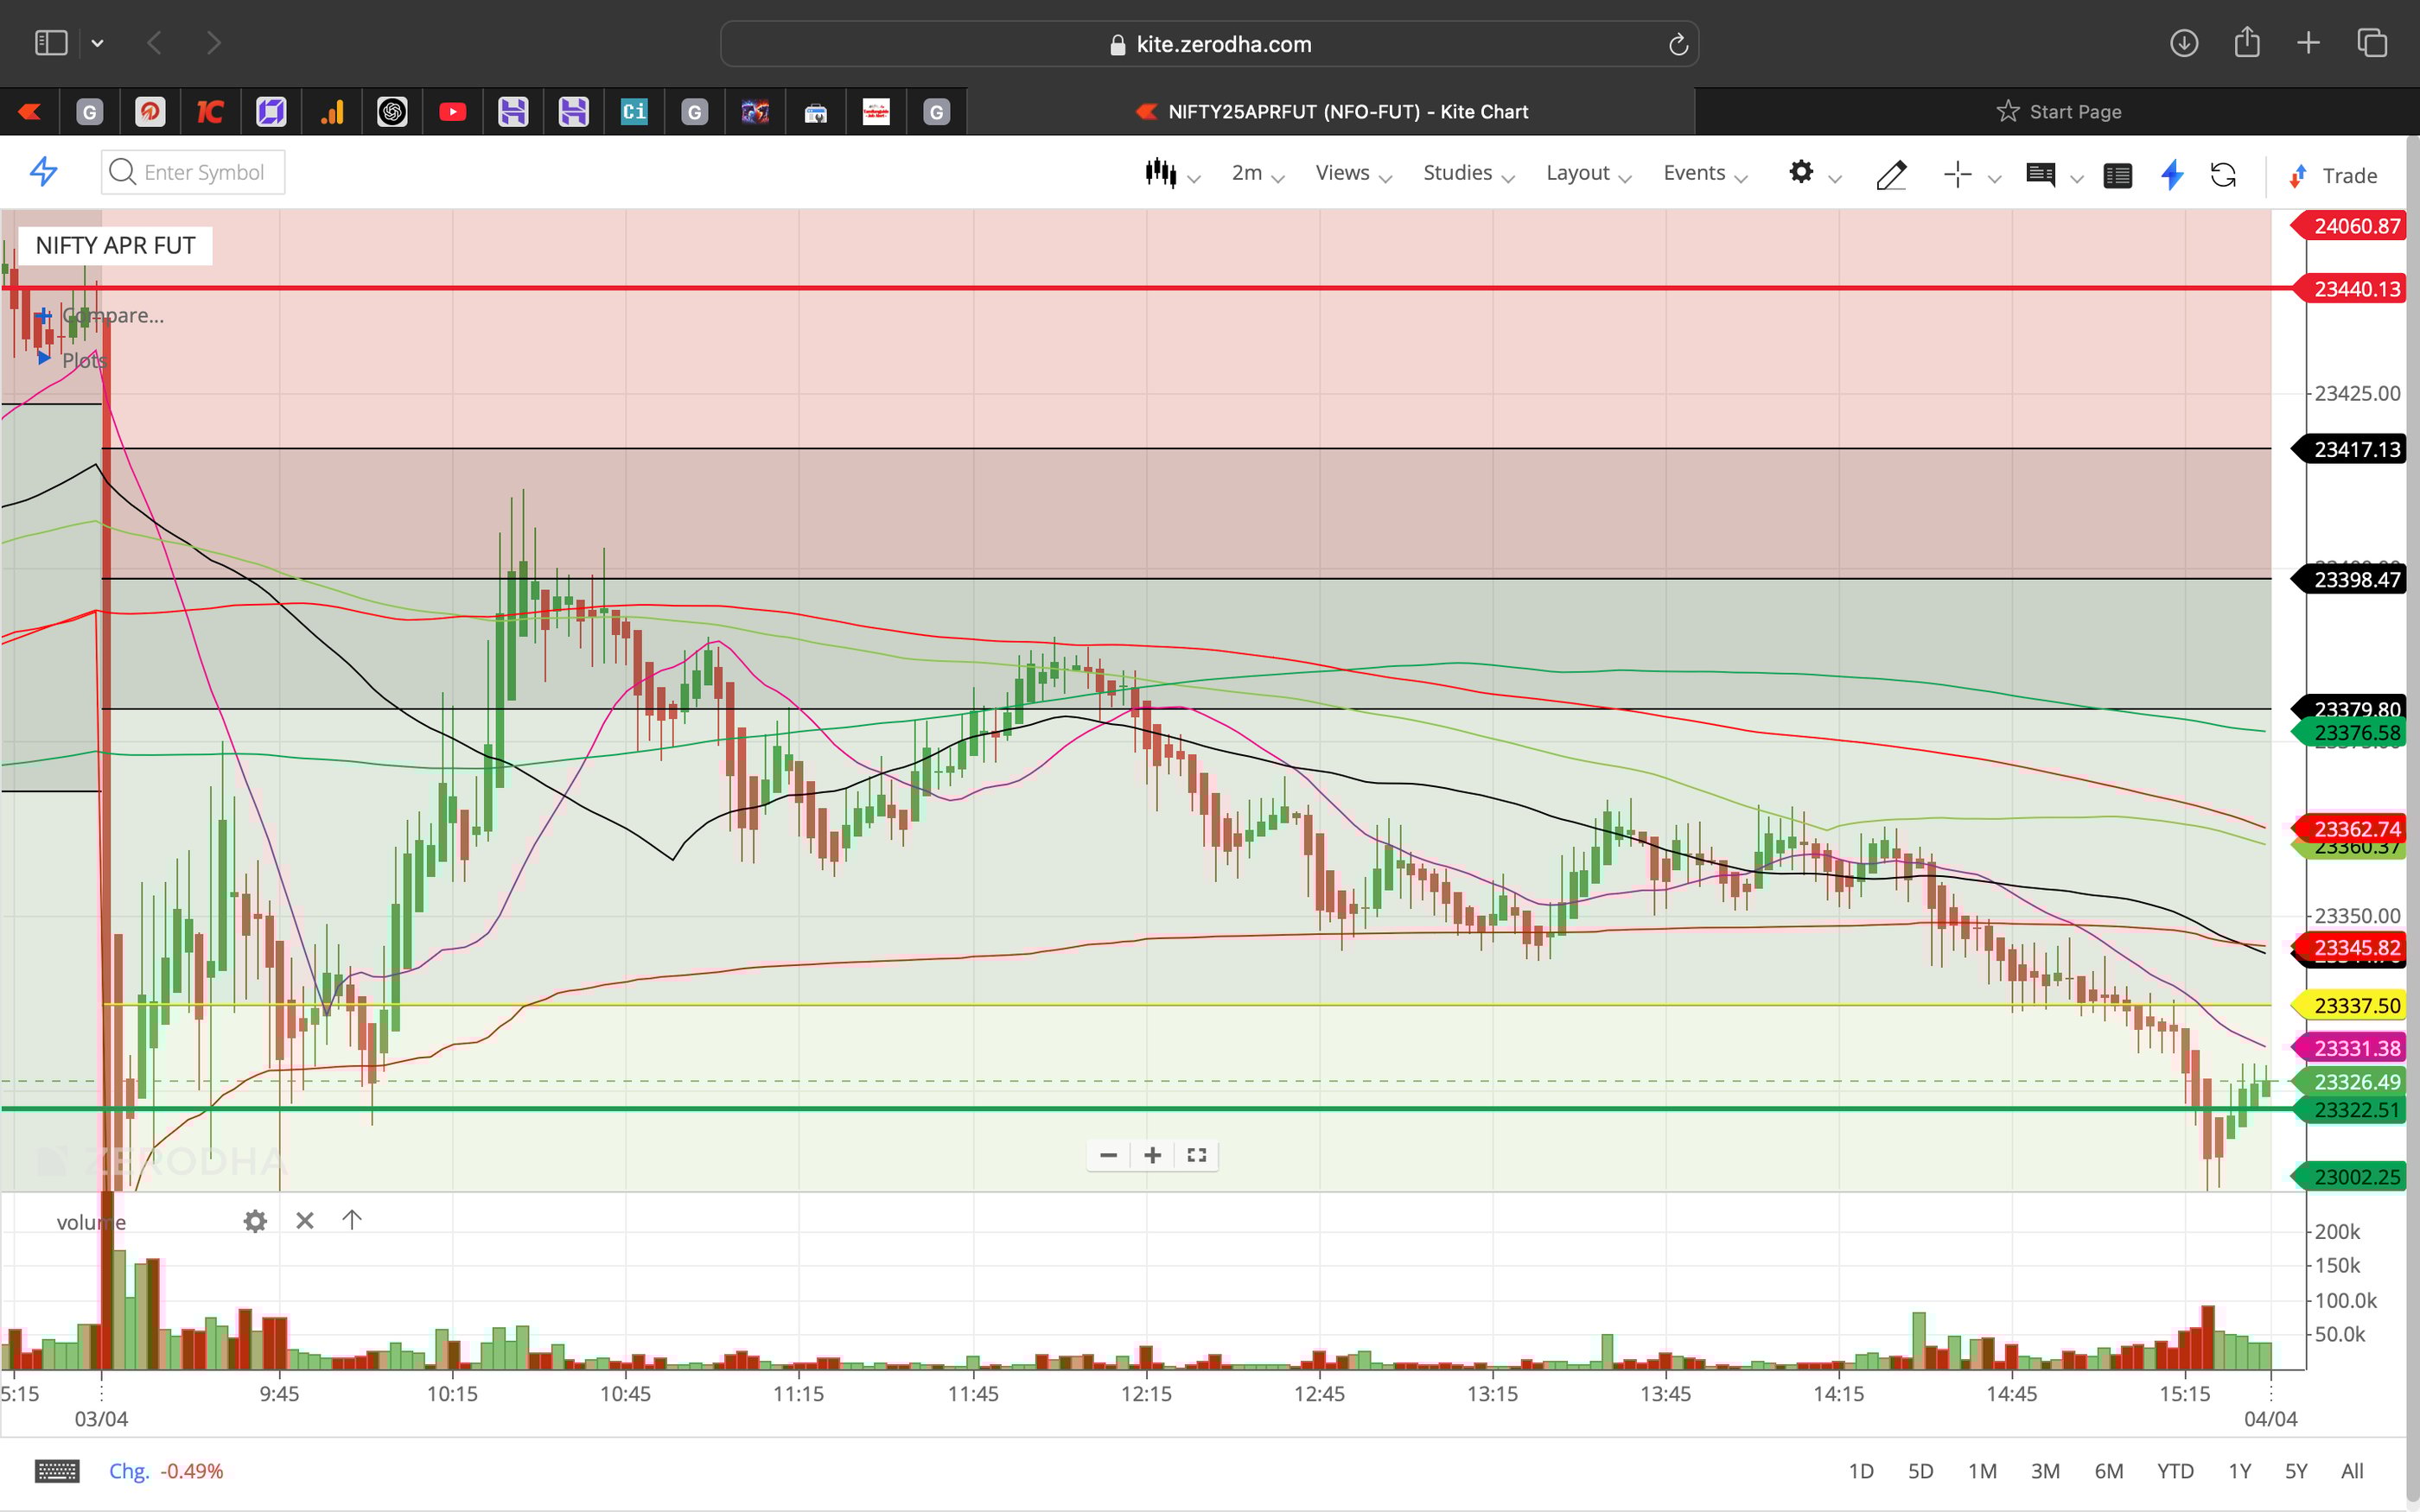Activate the crosshair tool
The height and width of the screenshot is (1512, 2420).
click(x=1958, y=174)
